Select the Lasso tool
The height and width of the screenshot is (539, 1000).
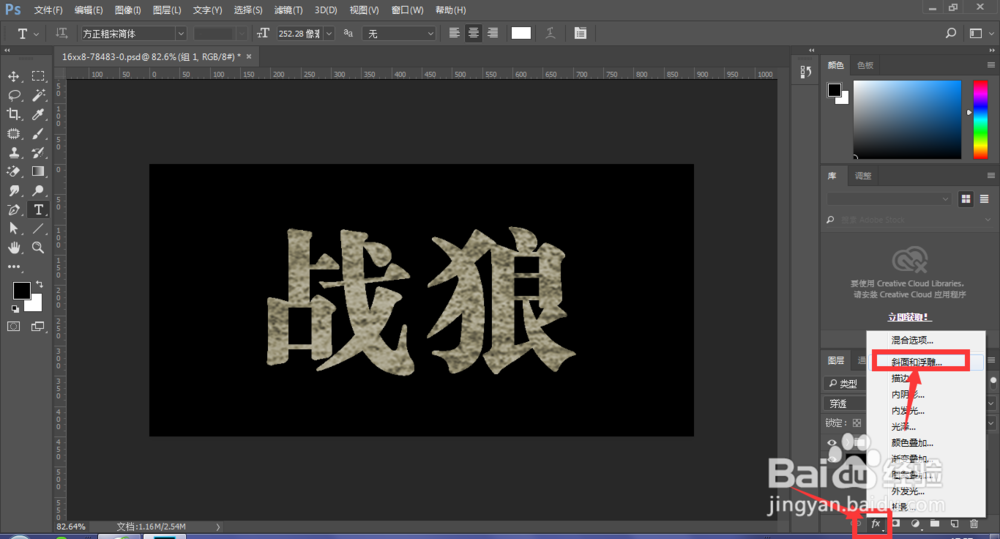coord(13,96)
